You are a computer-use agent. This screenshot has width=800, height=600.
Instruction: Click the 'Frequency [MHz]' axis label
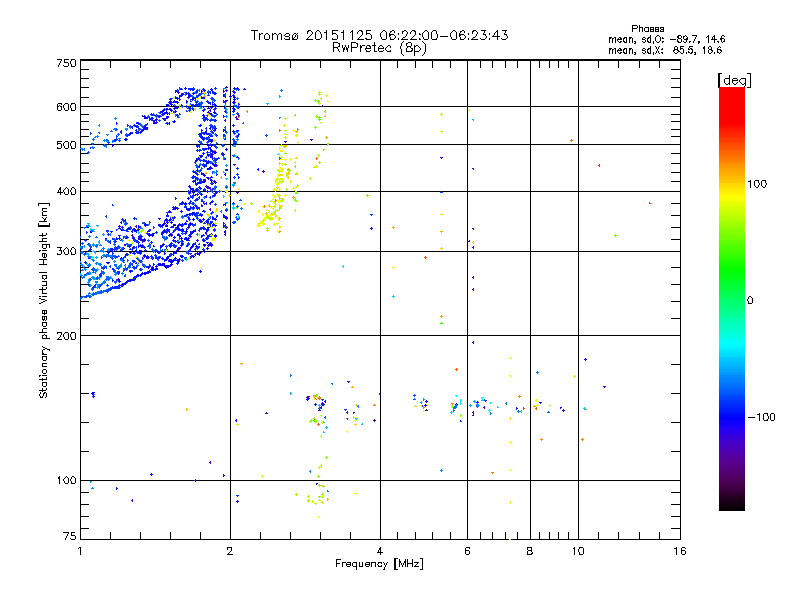pos(379,564)
